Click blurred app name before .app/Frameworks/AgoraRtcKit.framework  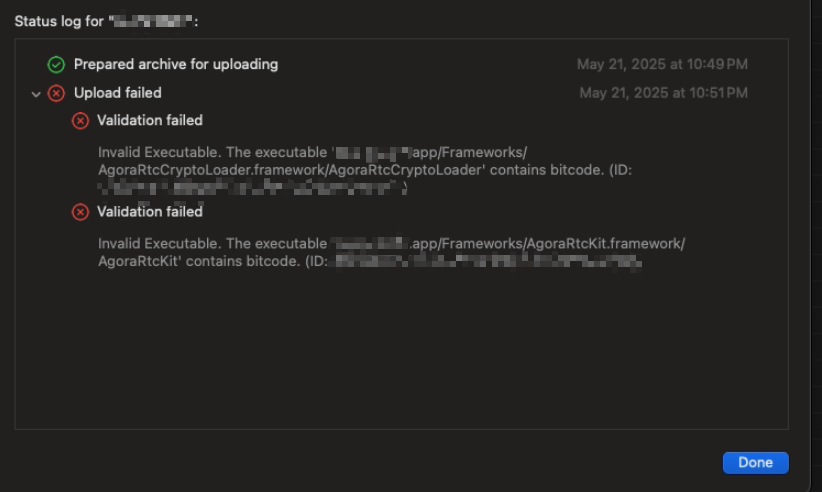tap(370, 243)
